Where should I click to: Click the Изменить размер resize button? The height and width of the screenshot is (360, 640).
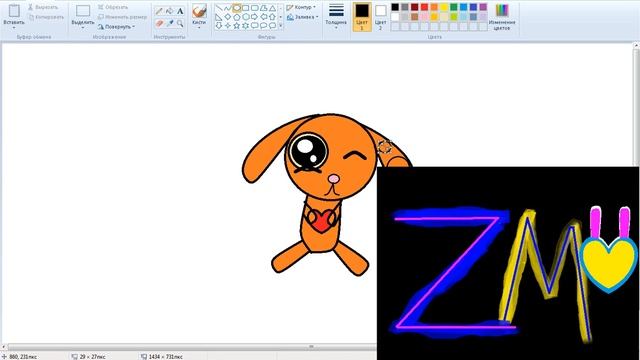pos(122,17)
